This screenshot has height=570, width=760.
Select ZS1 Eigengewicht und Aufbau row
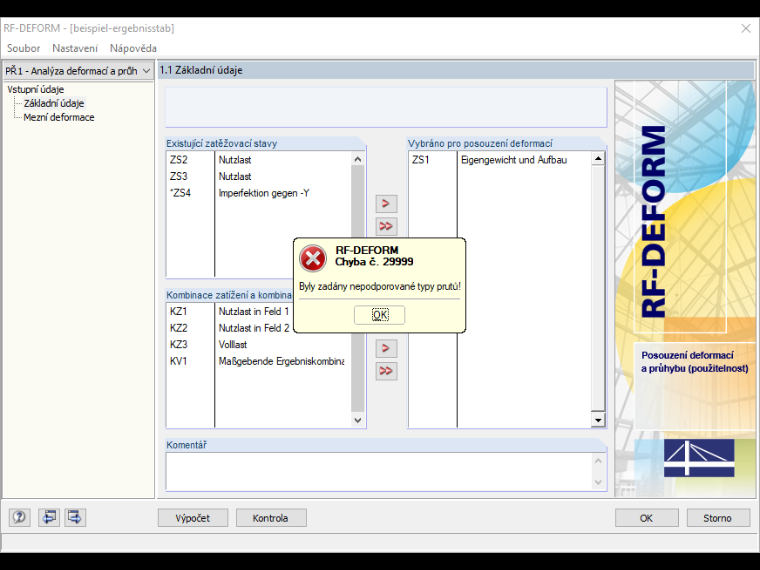pyautogui.click(x=500, y=160)
